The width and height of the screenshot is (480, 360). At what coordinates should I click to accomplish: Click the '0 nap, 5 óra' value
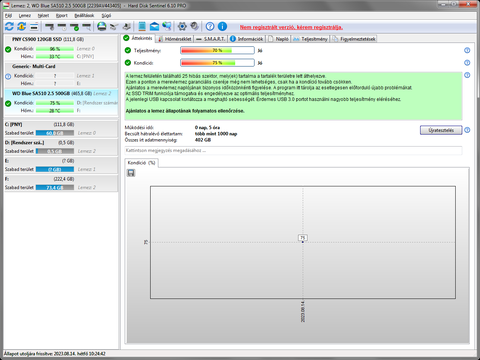(207, 127)
